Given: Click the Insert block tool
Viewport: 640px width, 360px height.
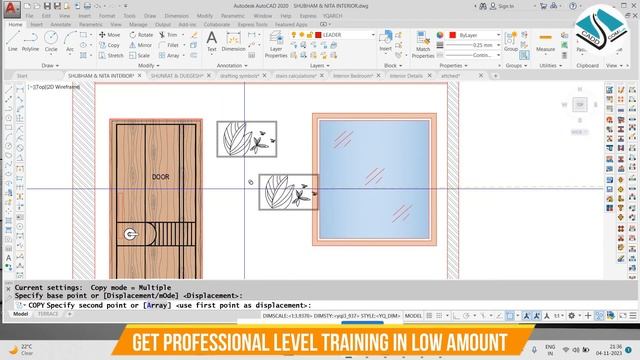Looking at the screenshot, I should pos(385,41).
